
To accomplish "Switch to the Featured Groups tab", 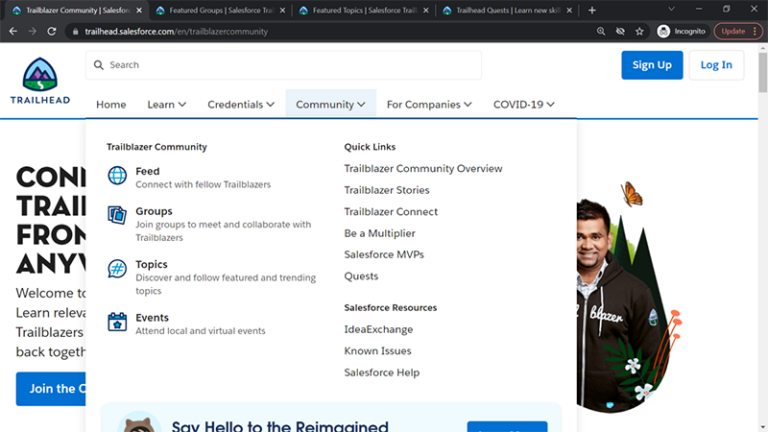I will point(220,10).
